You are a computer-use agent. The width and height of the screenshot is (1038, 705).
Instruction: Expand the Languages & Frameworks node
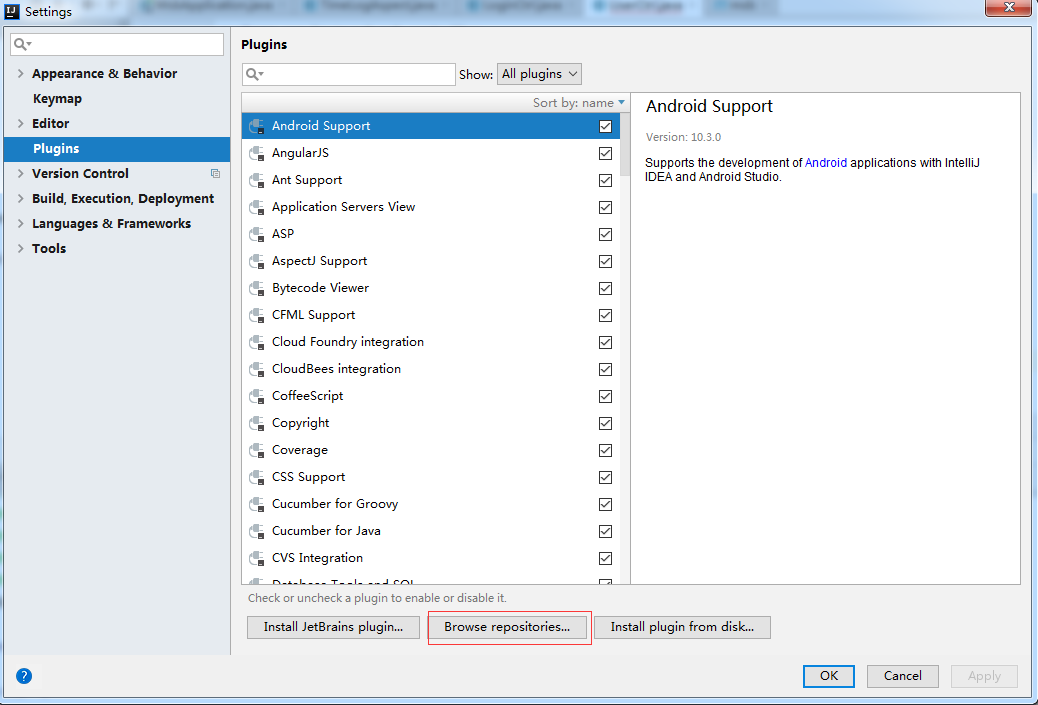[x=21, y=224]
